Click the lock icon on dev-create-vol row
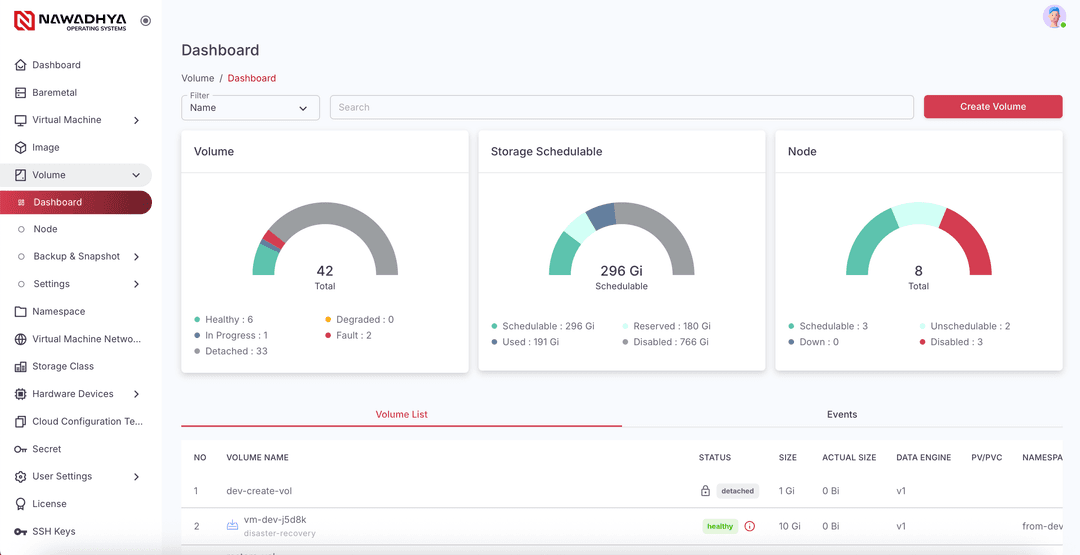 (x=705, y=491)
